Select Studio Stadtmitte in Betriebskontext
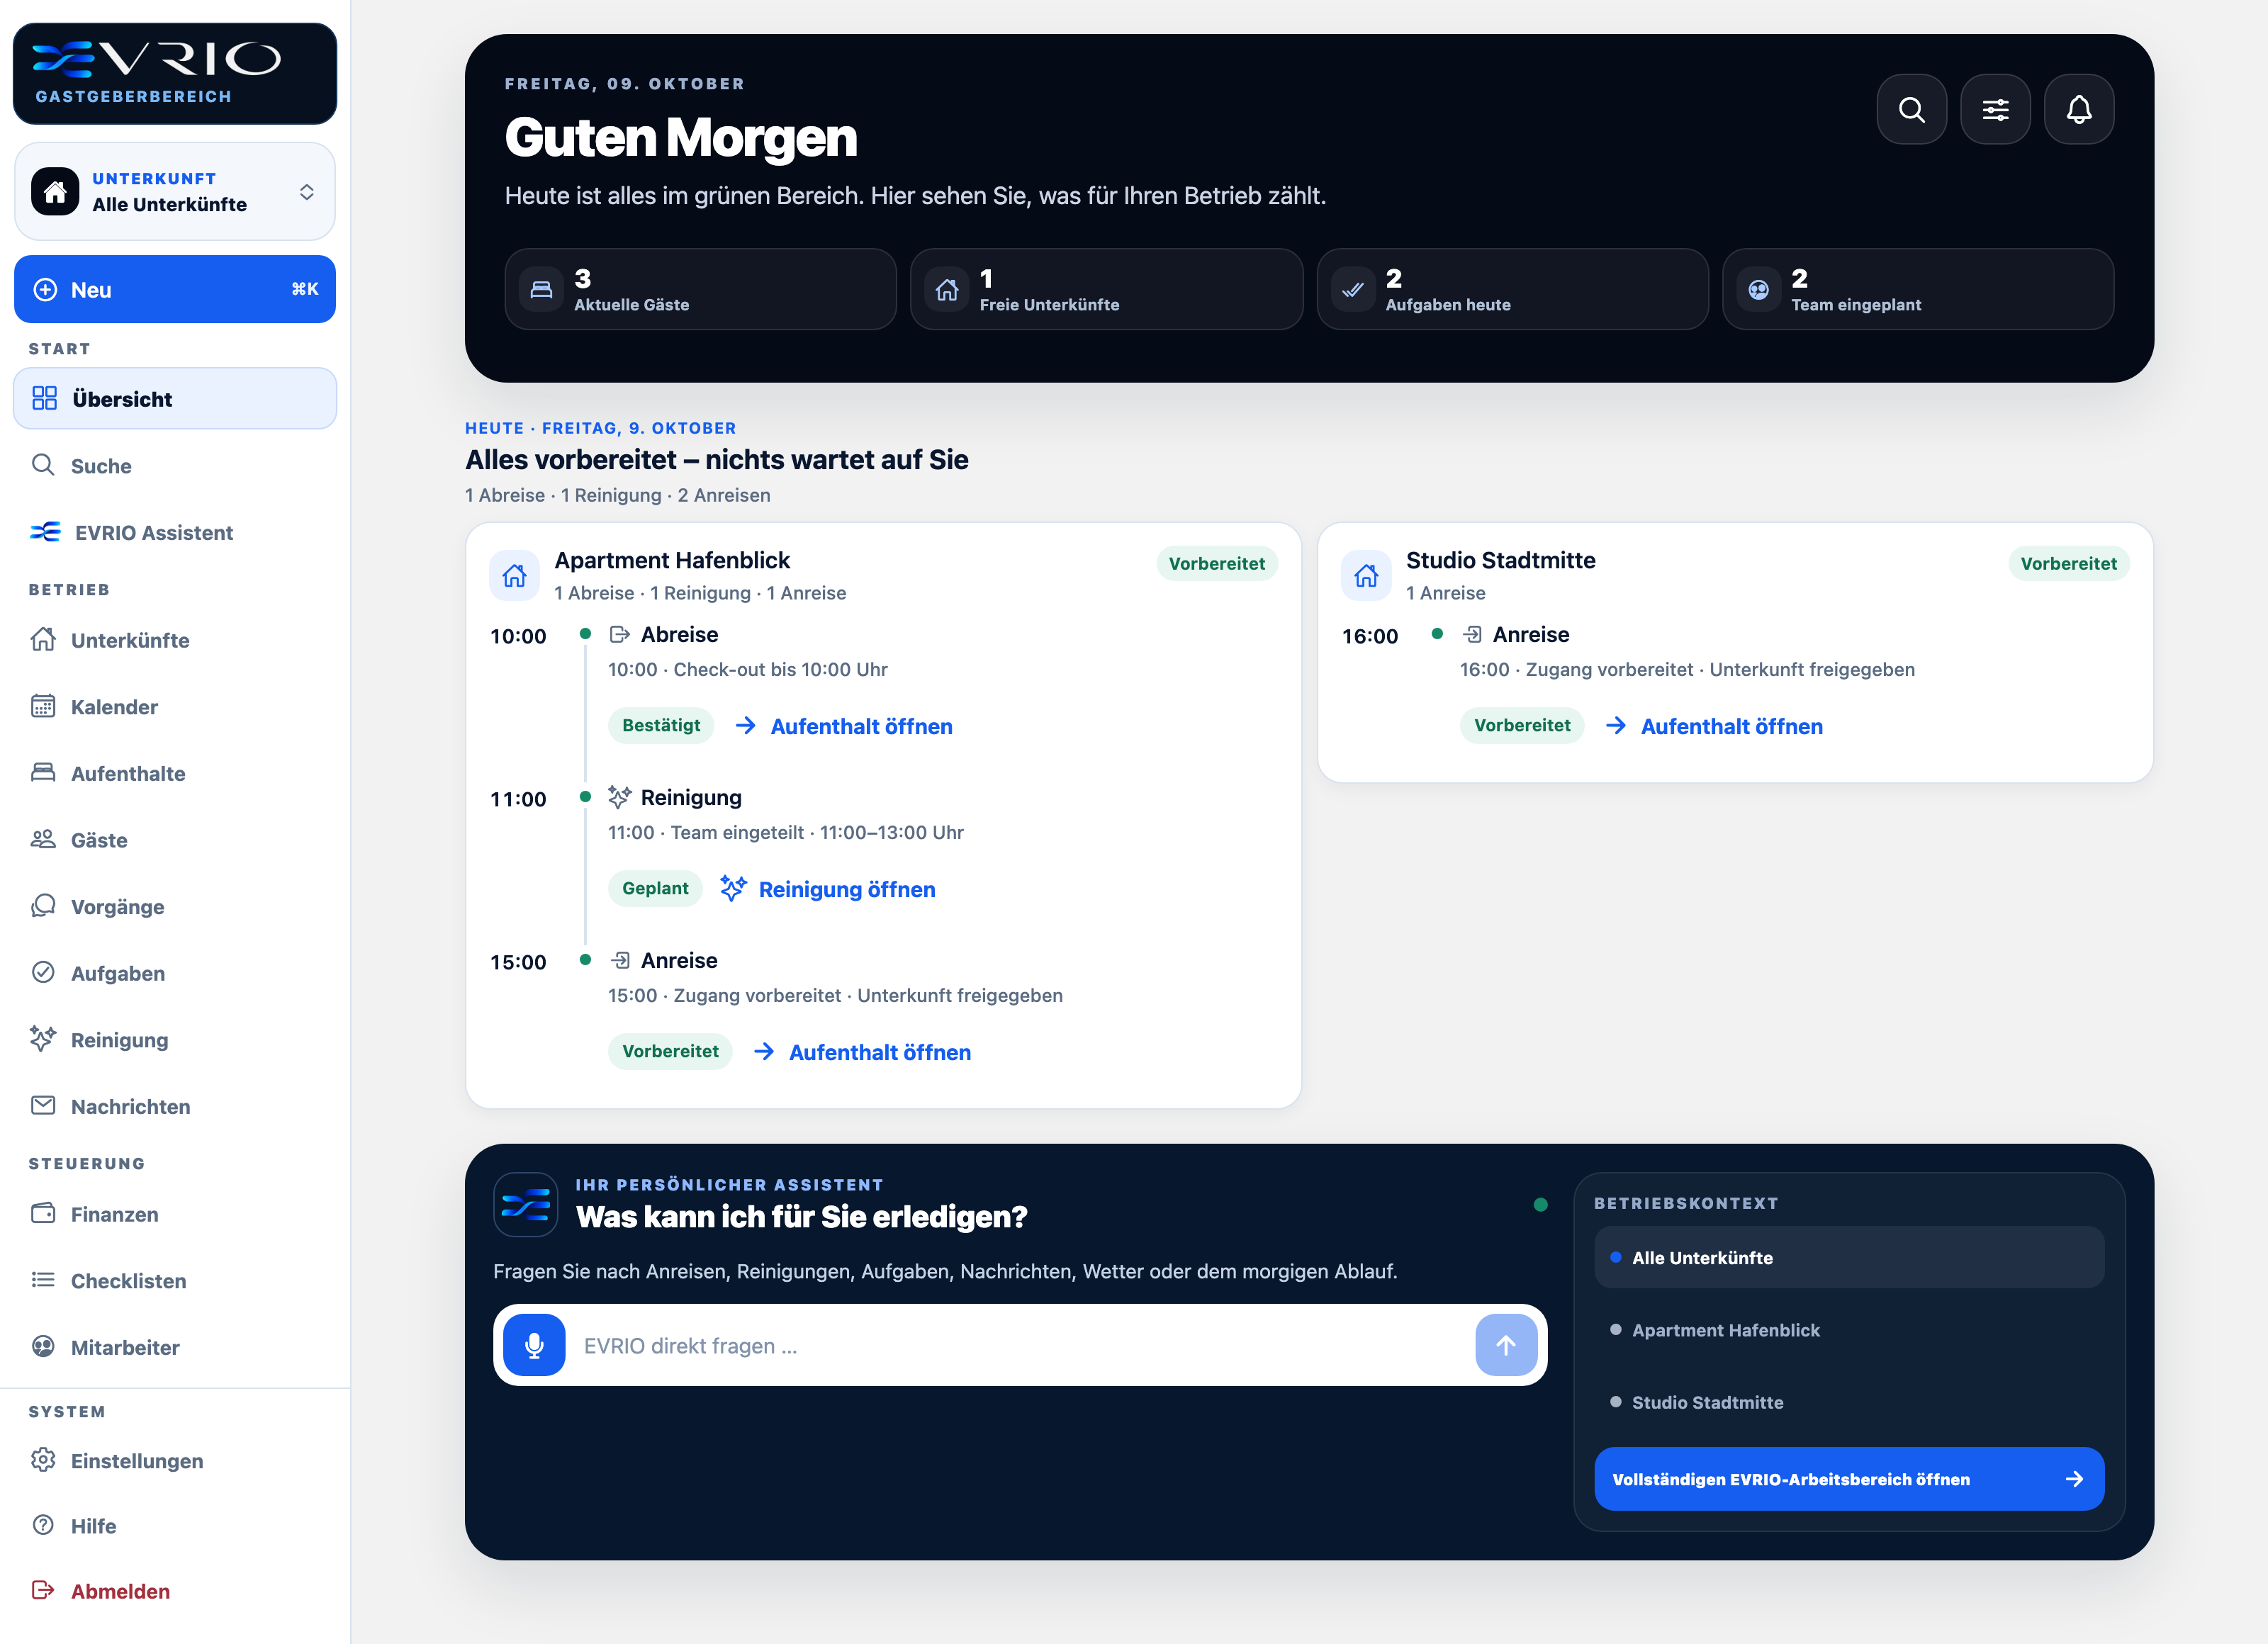 click(x=1849, y=1402)
